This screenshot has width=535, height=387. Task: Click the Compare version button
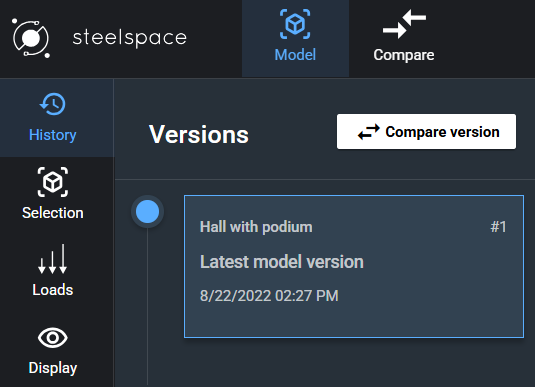426,132
